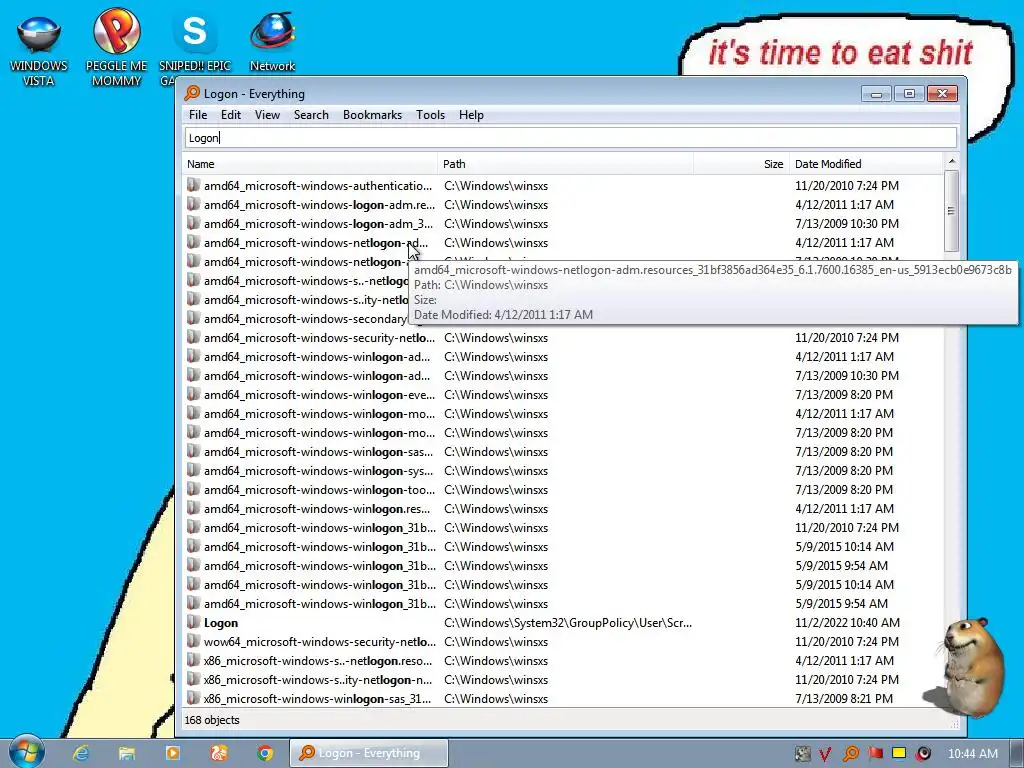Open the View menu
This screenshot has height=768, width=1024.
267,115
